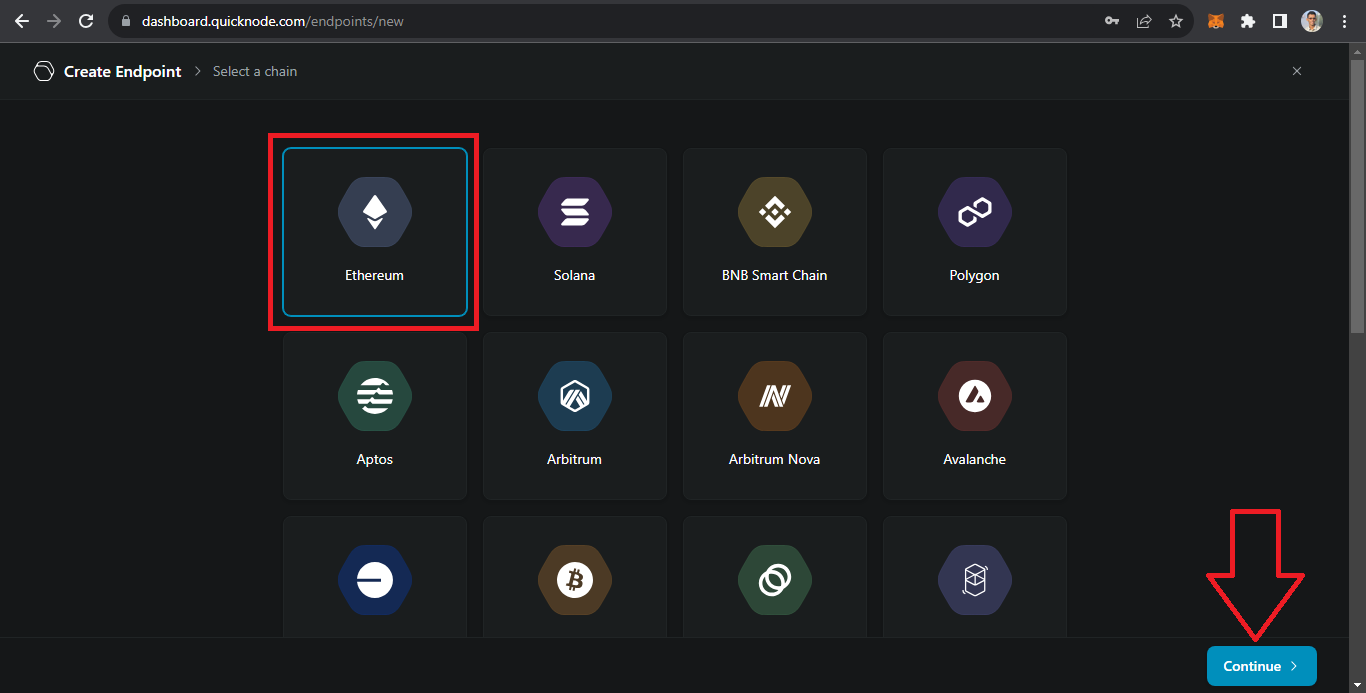The image size is (1366, 693).
Task: Pick the Arbitrum Nova chain icon
Action: 775,397
